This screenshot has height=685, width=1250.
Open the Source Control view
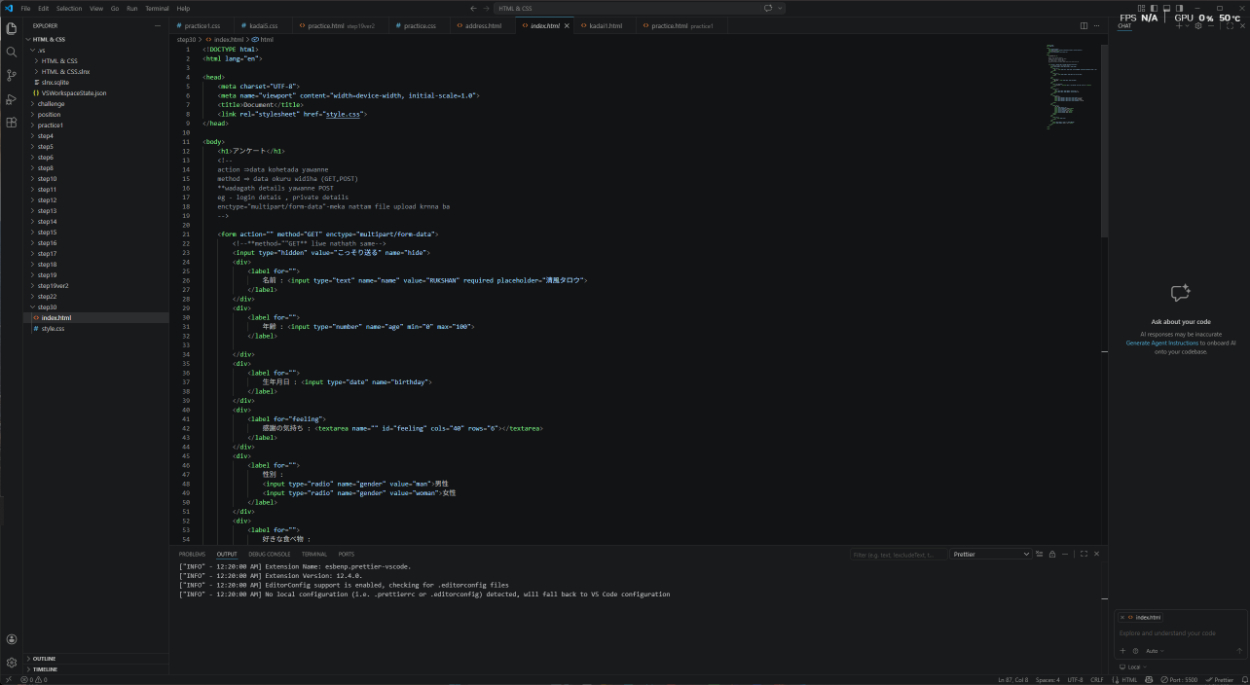tap(11, 75)
